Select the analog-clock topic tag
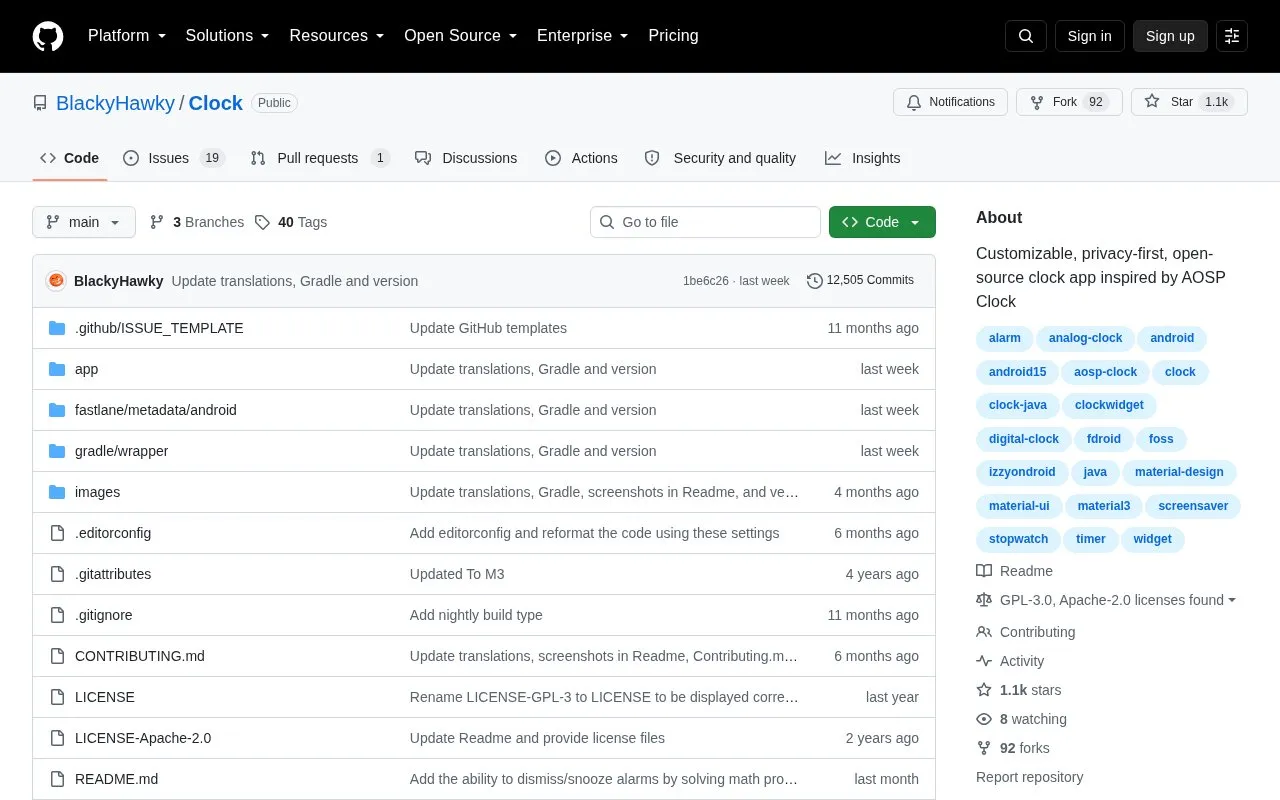 1086,338
